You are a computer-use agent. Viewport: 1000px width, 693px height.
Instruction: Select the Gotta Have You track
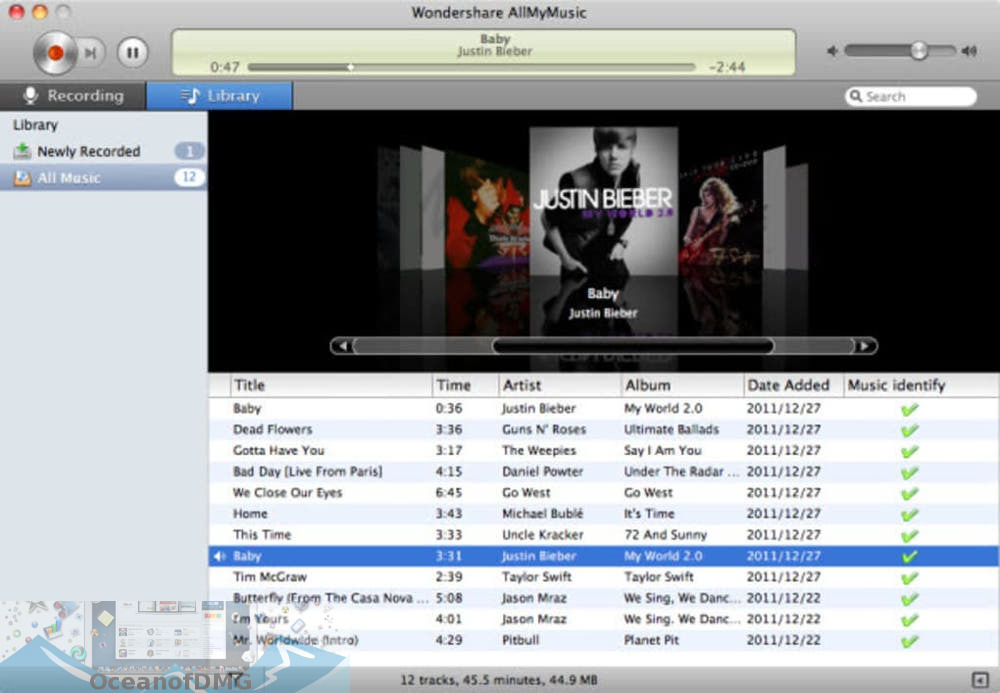pyautogui.click(x=603, y=451)
